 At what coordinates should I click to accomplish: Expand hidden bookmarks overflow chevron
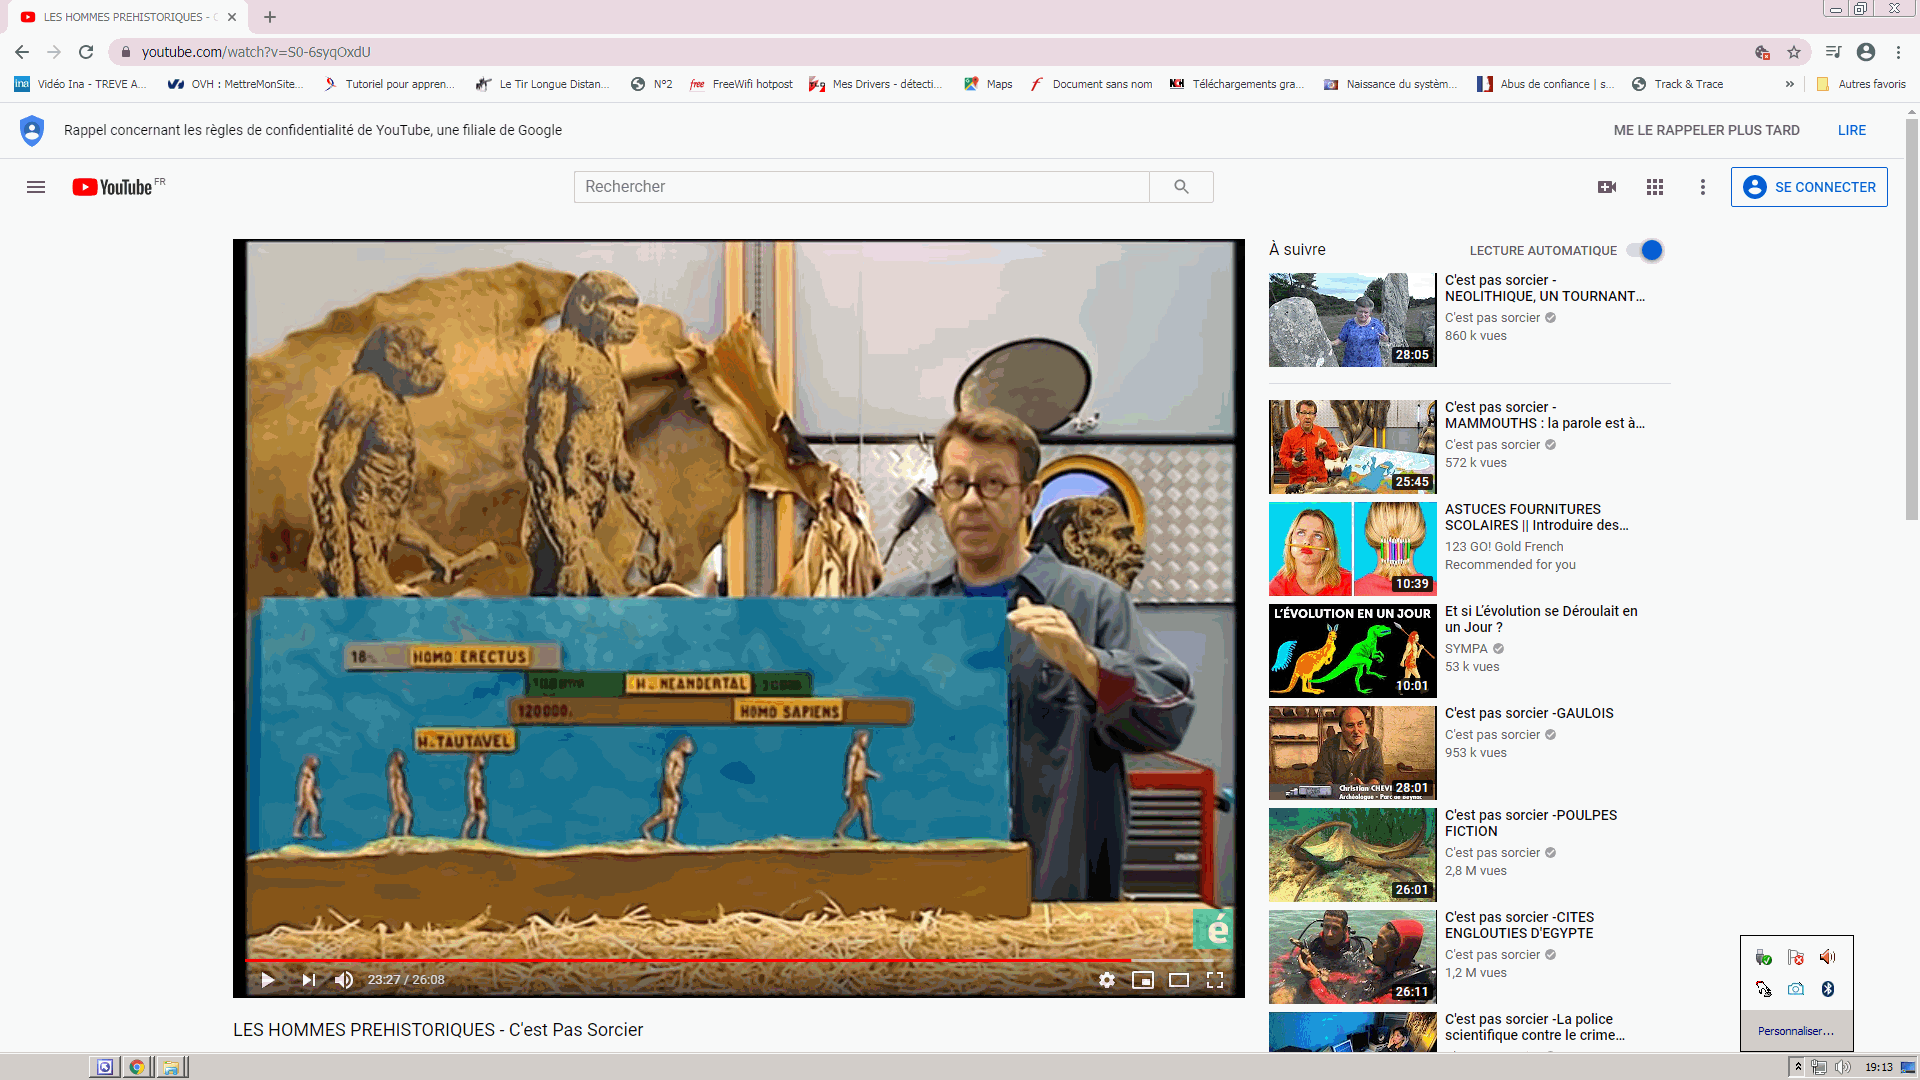pos(1790,84)
